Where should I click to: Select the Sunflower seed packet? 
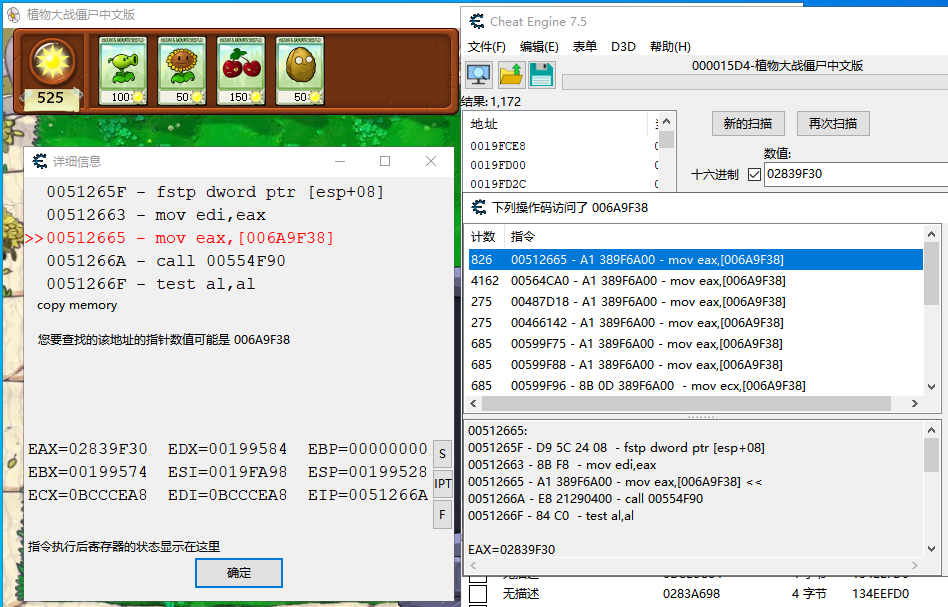(182, 71)
